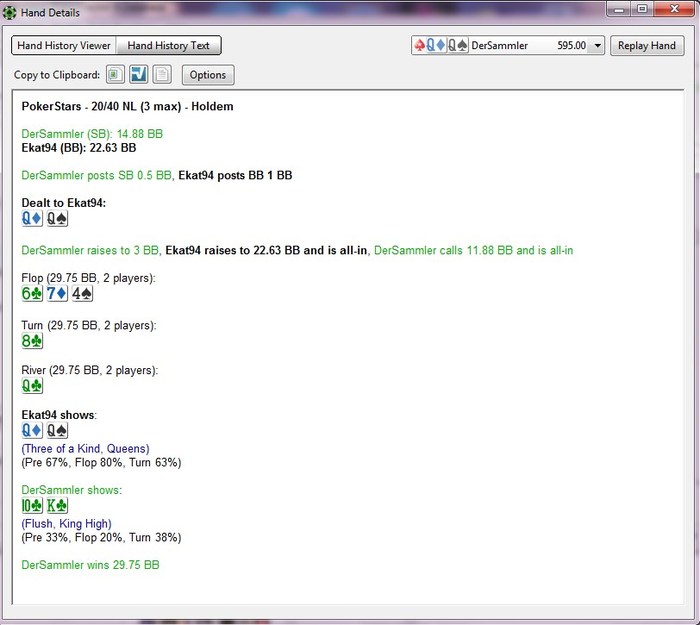Click the K of clubs DerSammler card
This screenshot has width=700, height=625.
point(58,505)
